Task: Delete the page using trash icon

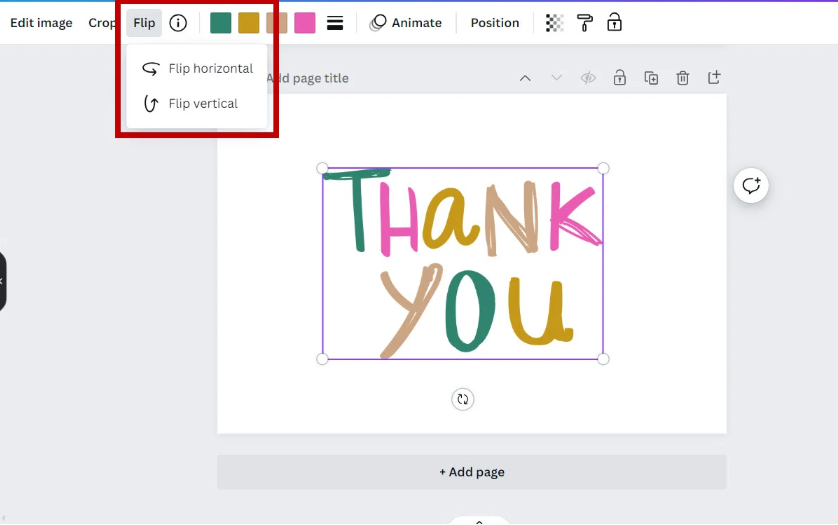Action: 682,78
